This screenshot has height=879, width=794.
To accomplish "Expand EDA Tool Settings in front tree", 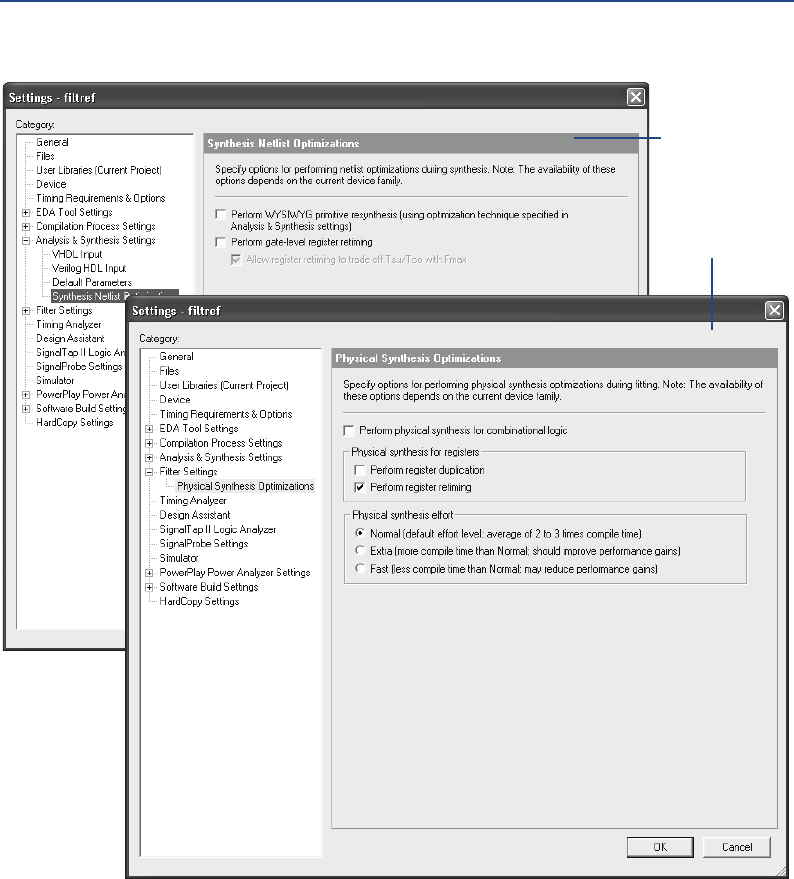I will (150, 429).
